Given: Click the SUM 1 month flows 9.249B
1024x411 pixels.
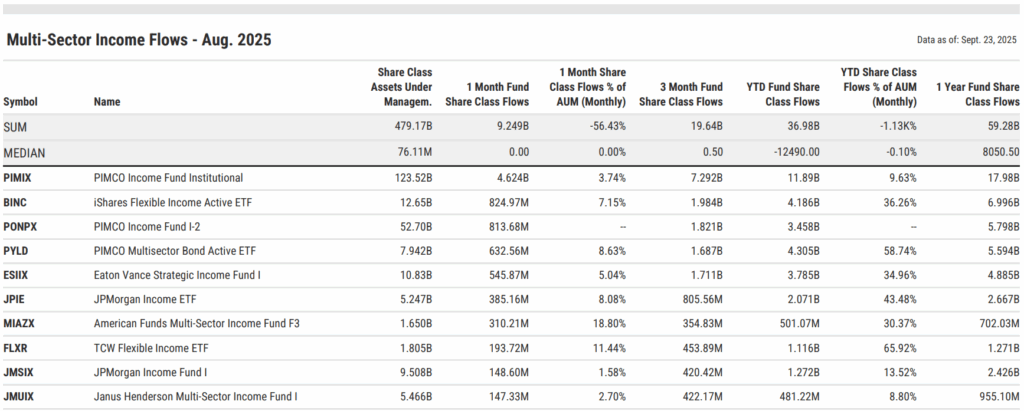Looking at the screenshot, I should pyautogui.click(x=512, y=127).
